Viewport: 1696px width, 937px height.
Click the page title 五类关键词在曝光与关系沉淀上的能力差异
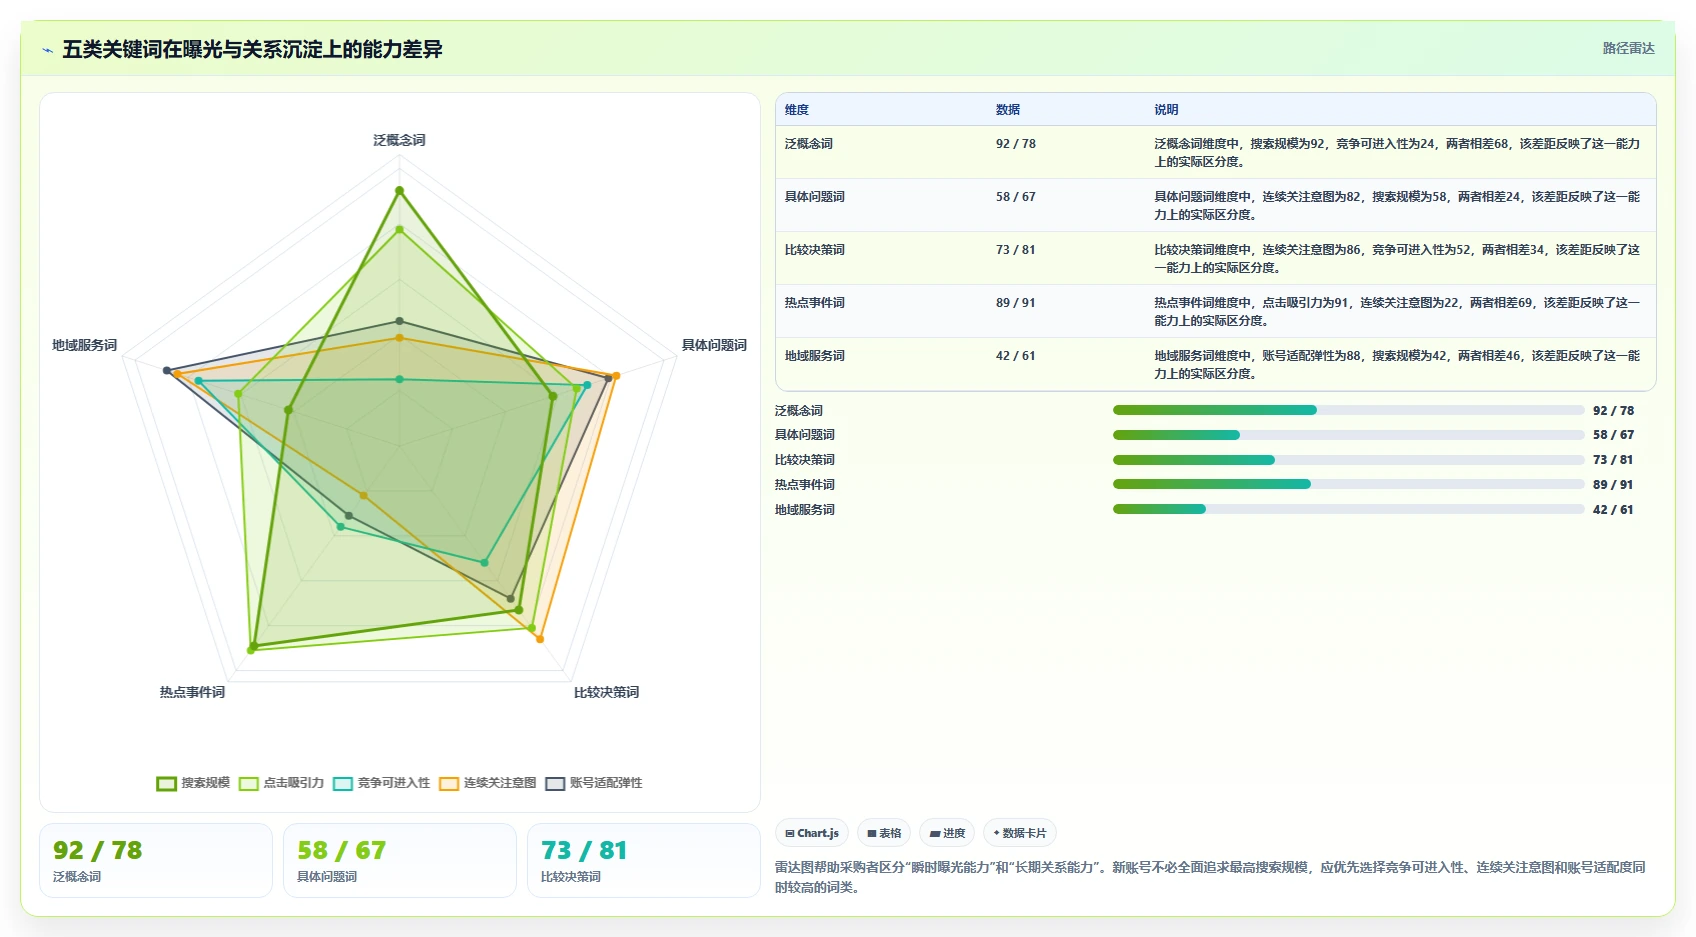[252, 50]
